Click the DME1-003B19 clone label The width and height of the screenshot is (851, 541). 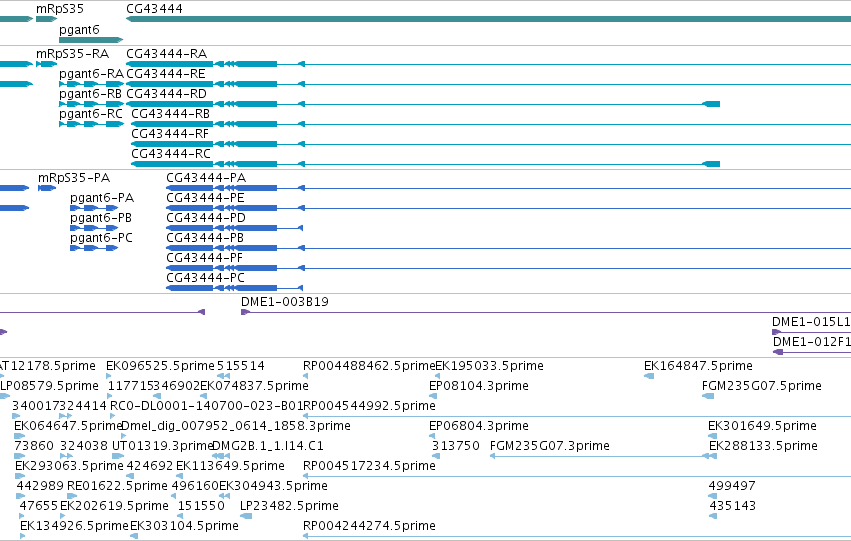[284, 302]
